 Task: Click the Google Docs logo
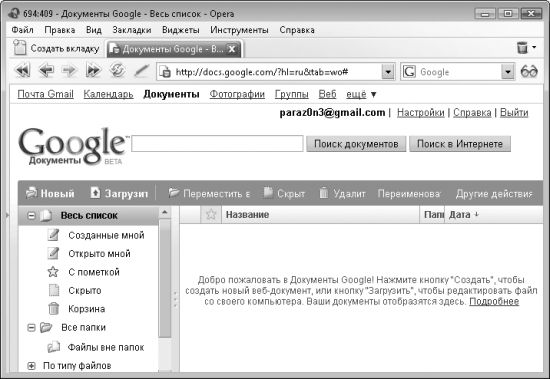(73, 146)
